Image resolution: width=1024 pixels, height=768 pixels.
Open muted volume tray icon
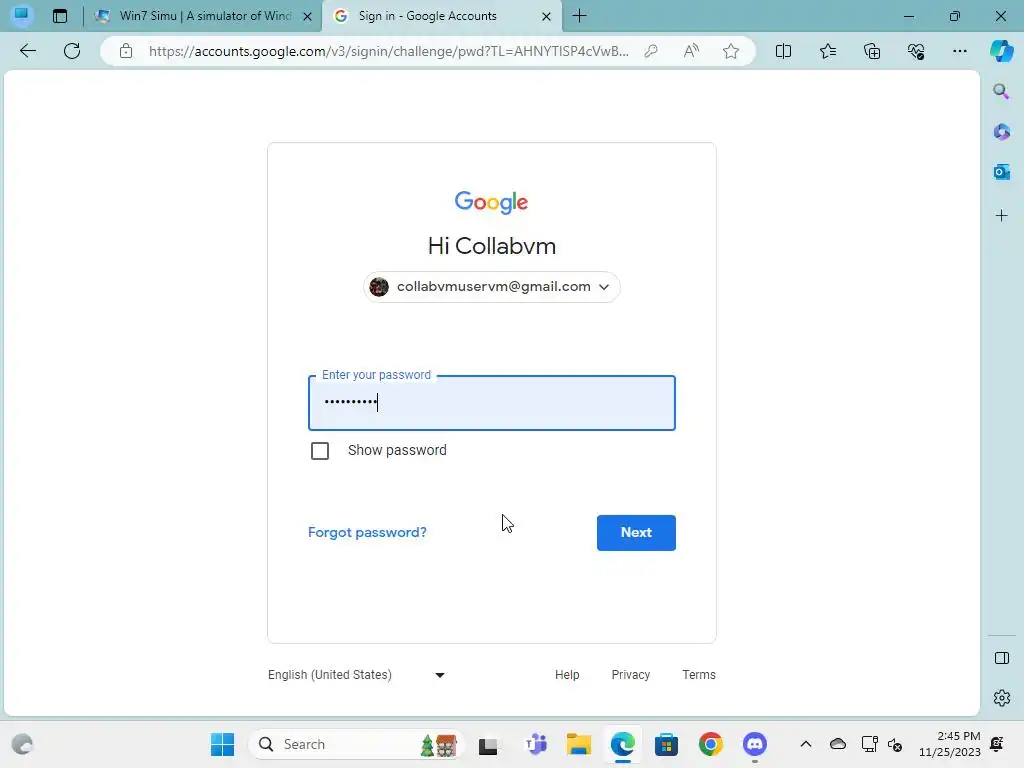click(x=895, y=745)
